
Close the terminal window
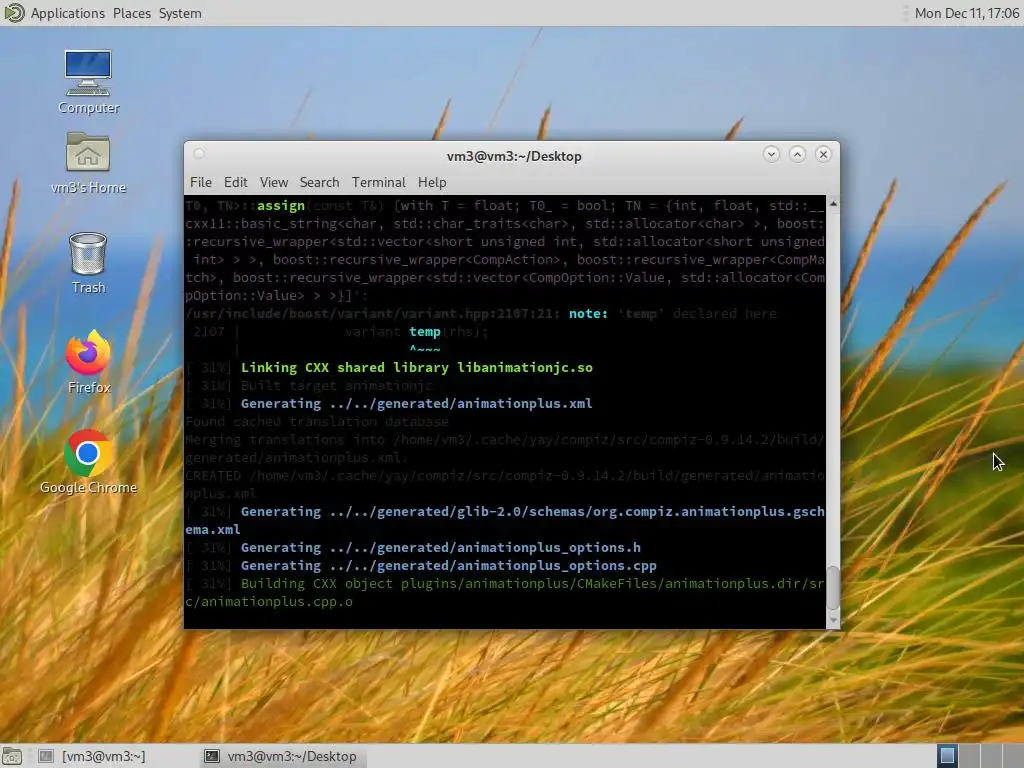(824, 154)
